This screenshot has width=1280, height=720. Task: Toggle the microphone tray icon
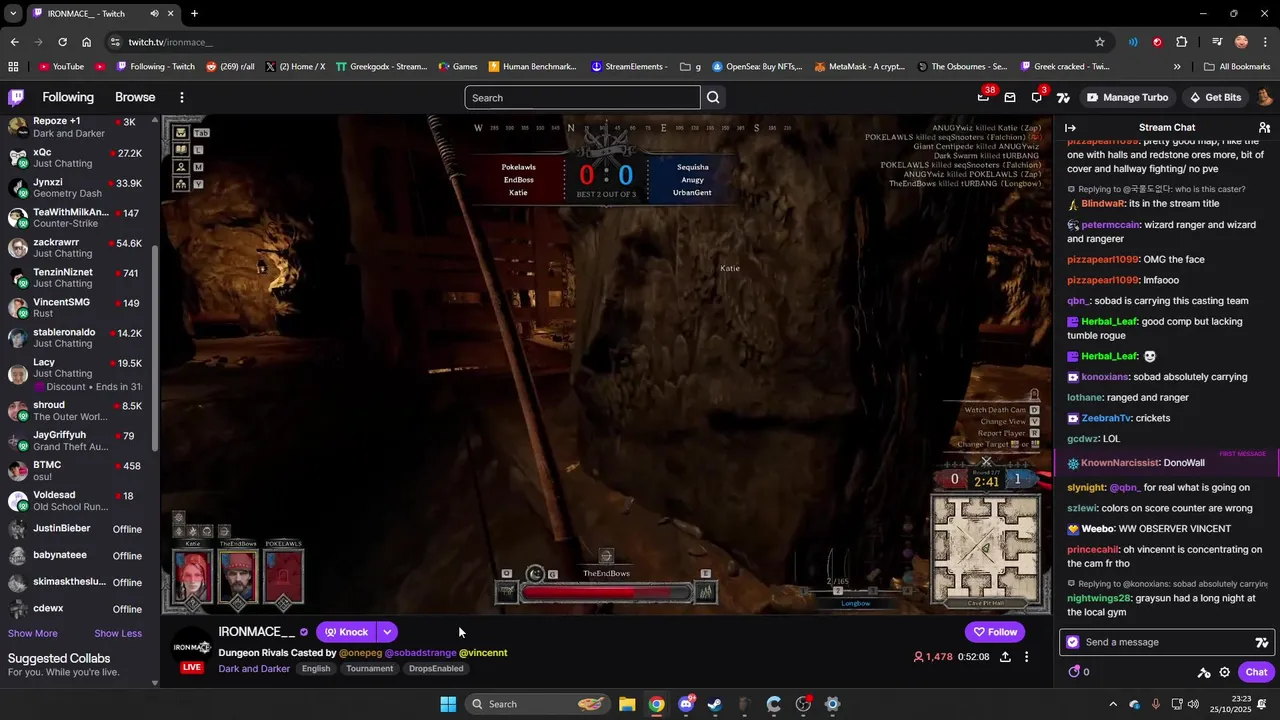click(1156, 704)
